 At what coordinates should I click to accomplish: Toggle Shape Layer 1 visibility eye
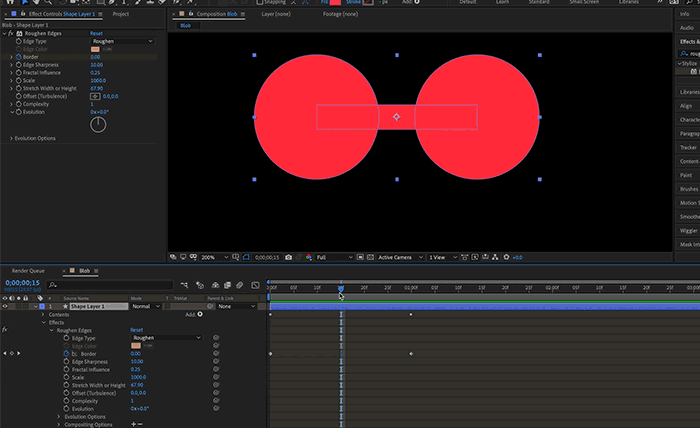coord(6,306)
